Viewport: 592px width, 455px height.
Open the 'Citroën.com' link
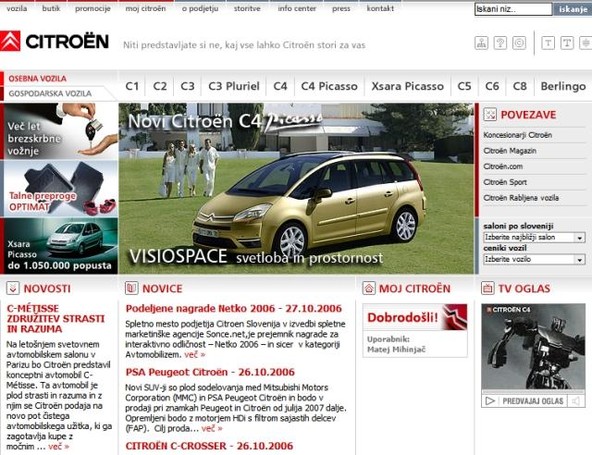(x=503, y=167)
